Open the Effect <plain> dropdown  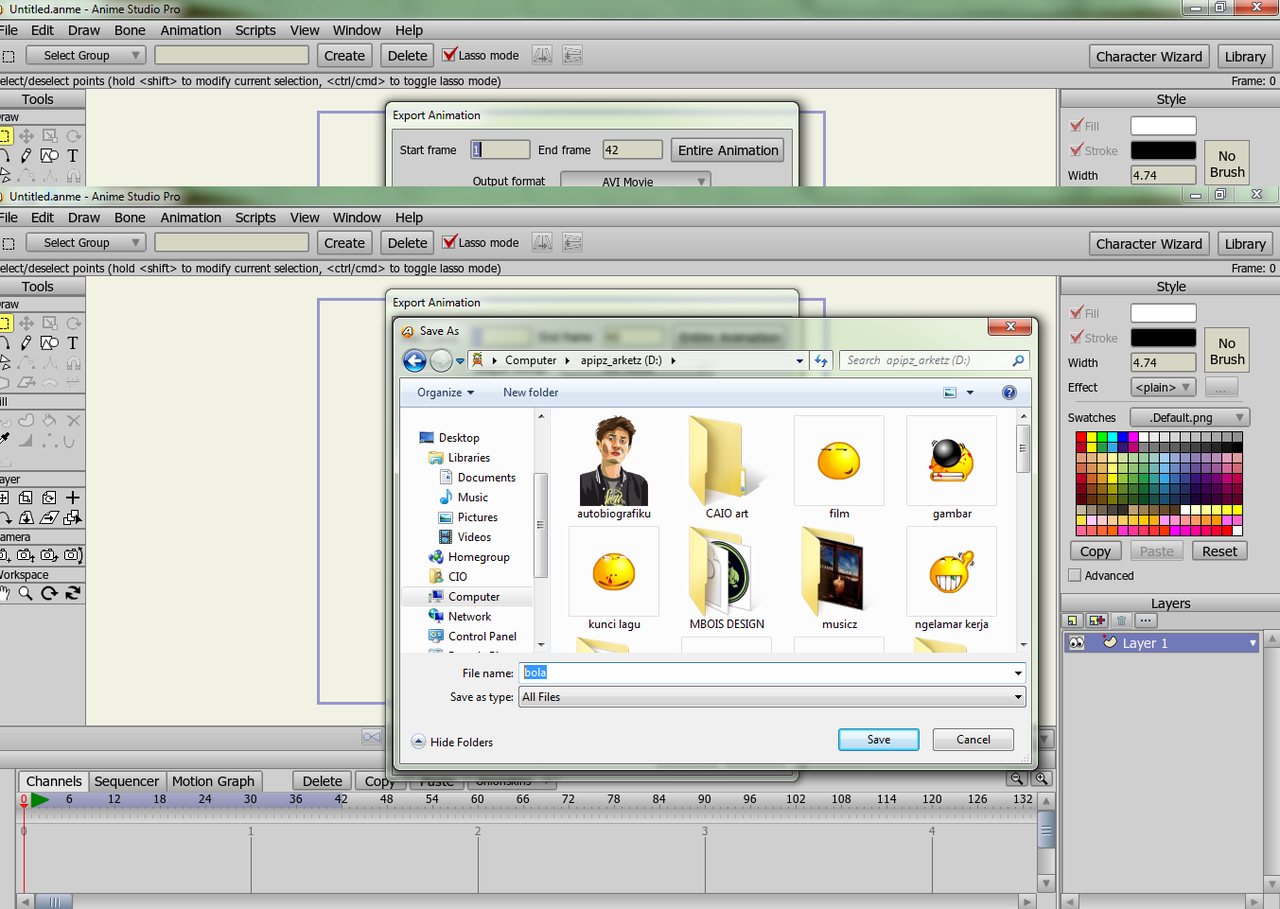[1163, 387]
